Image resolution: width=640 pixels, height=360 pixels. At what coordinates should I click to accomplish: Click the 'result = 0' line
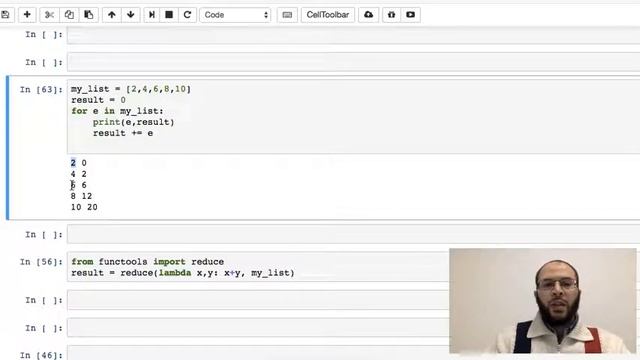[98, 100]
